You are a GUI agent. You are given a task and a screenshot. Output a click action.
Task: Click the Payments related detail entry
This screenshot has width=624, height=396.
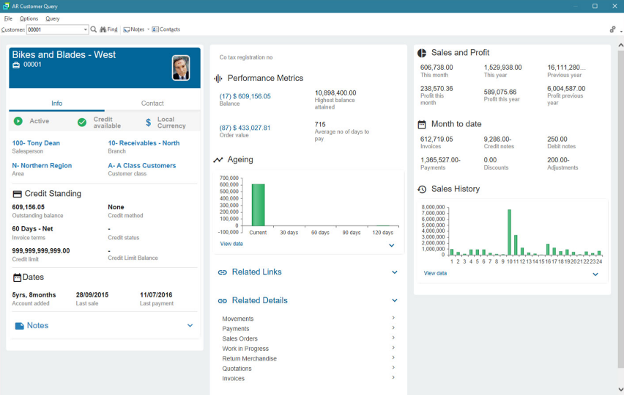point(236,329)
